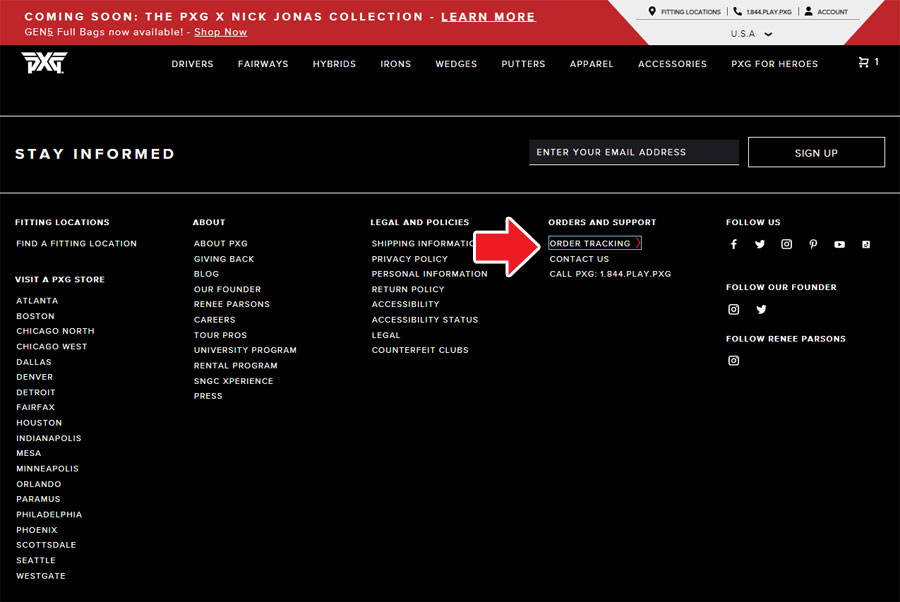Image resolution: width=900 pixels, height=602 pixels.
Task: Click the Sign Up button
Action: [816, 152]
